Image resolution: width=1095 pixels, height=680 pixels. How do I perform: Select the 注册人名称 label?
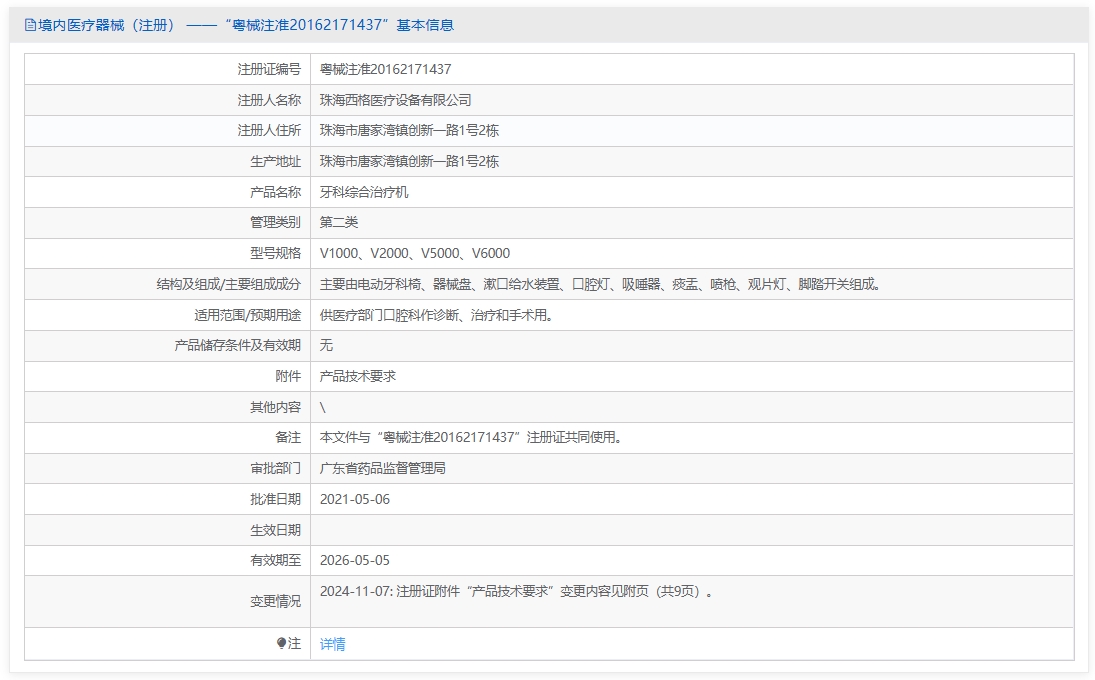(x=269, y=100)
